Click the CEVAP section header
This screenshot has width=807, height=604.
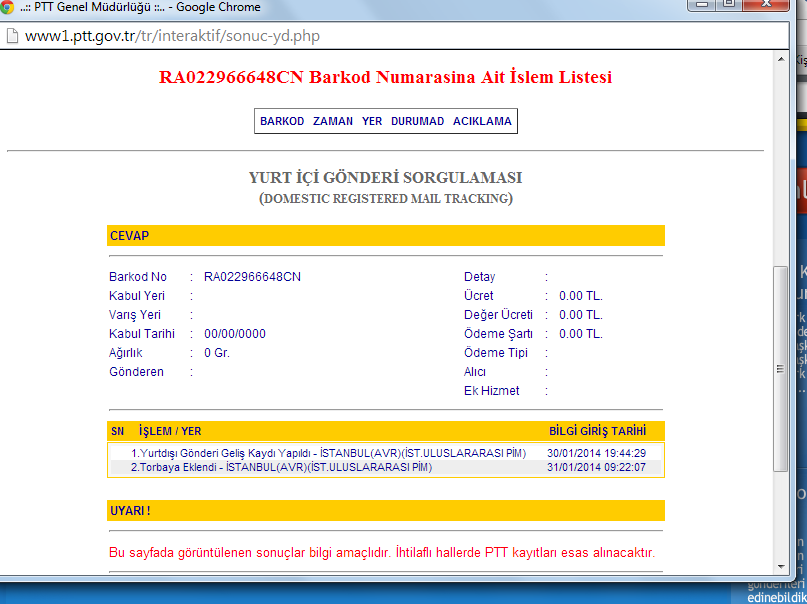385,236
